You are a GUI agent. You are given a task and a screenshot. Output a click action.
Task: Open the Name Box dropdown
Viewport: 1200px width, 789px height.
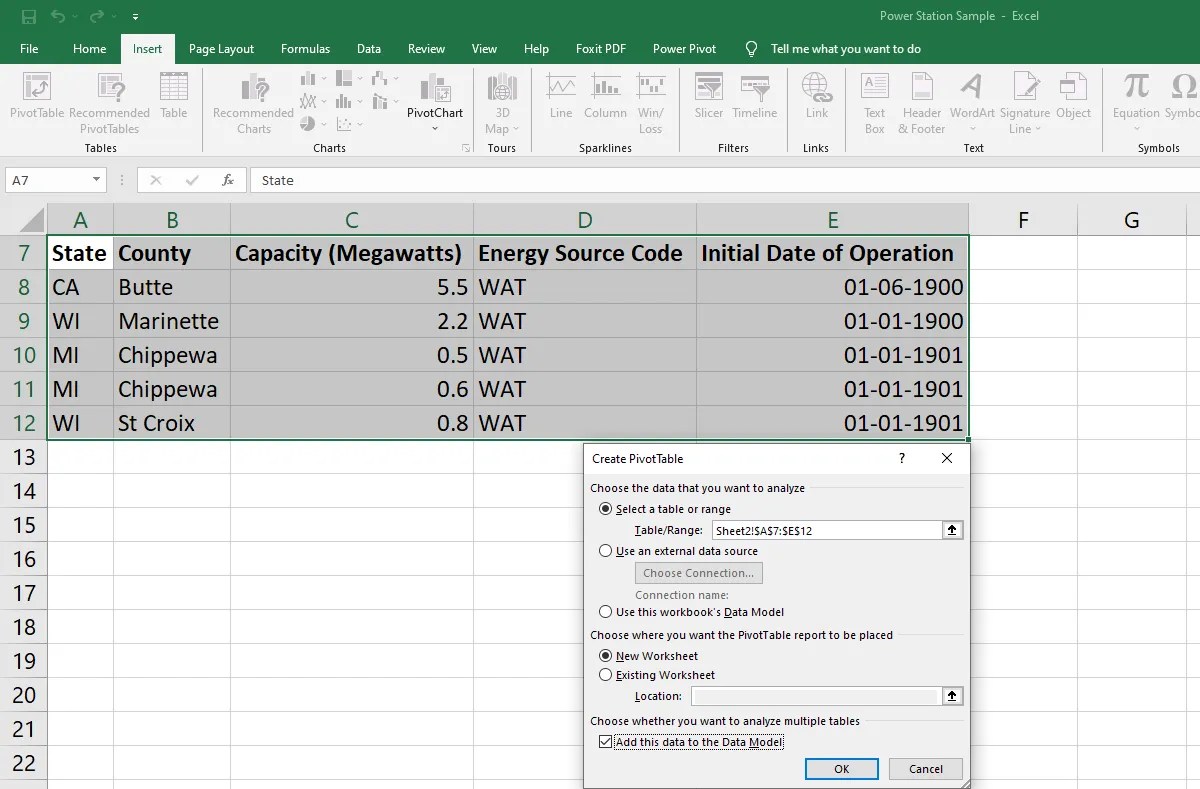[97, 180]
